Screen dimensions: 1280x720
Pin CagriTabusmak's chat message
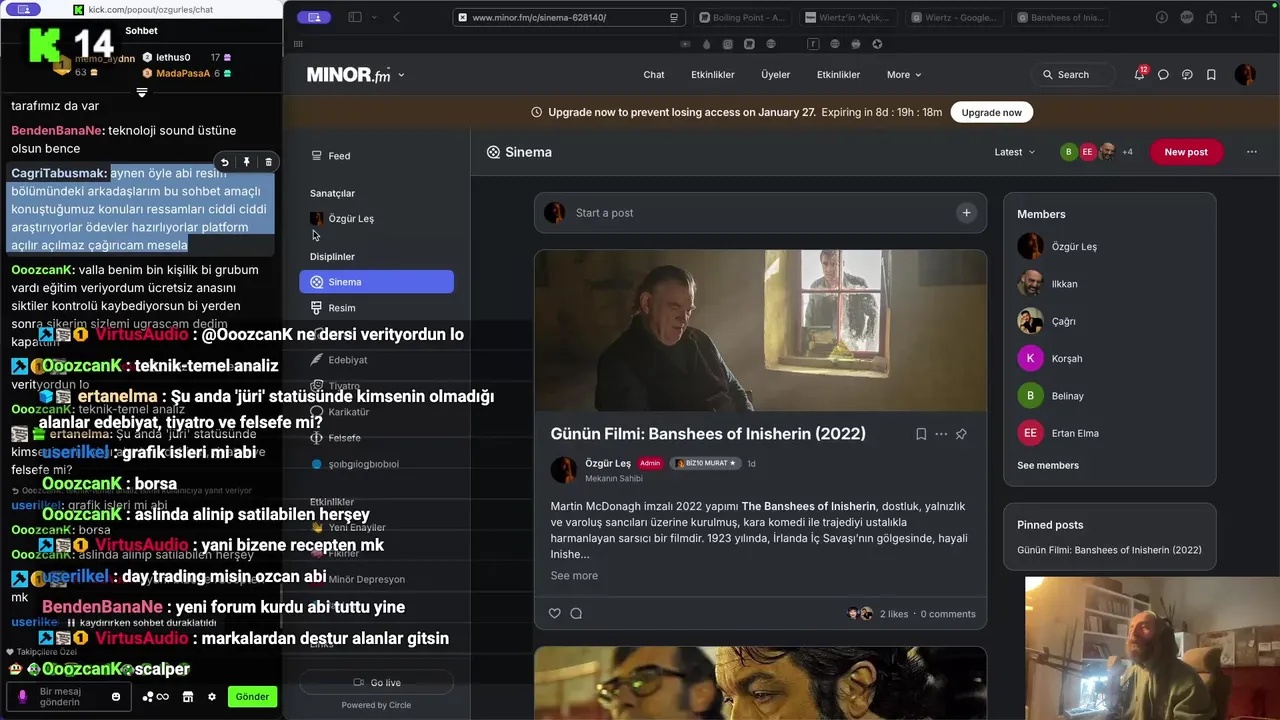coord(247,162)
